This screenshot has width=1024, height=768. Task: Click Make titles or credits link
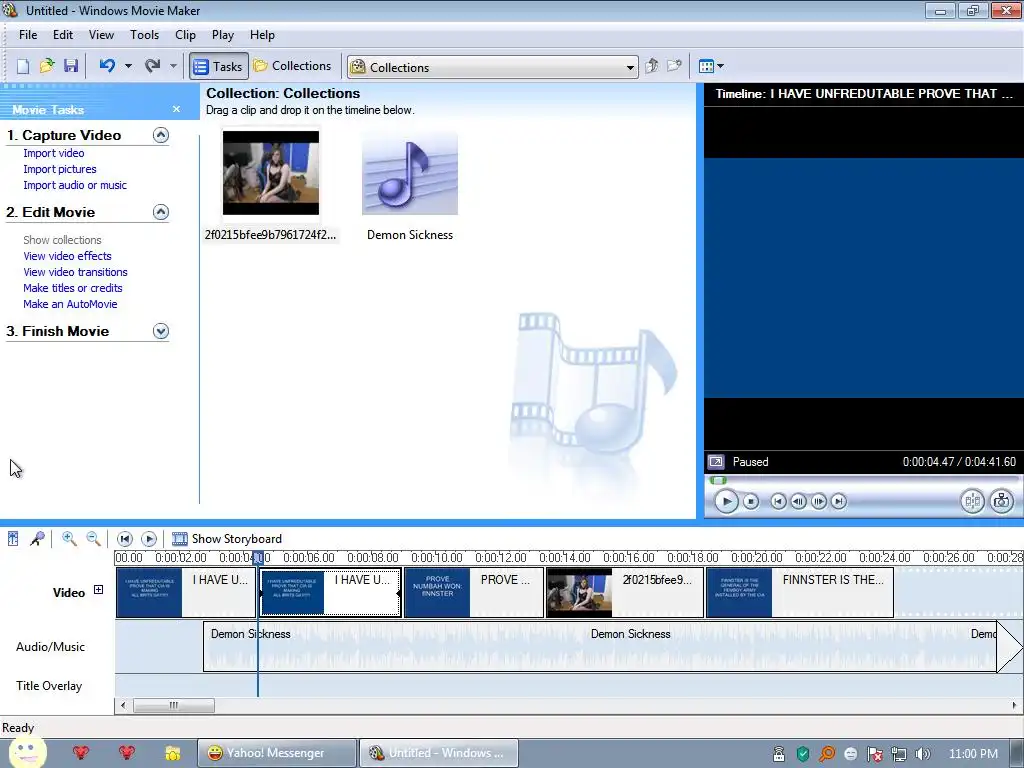(x=72, y=288)
